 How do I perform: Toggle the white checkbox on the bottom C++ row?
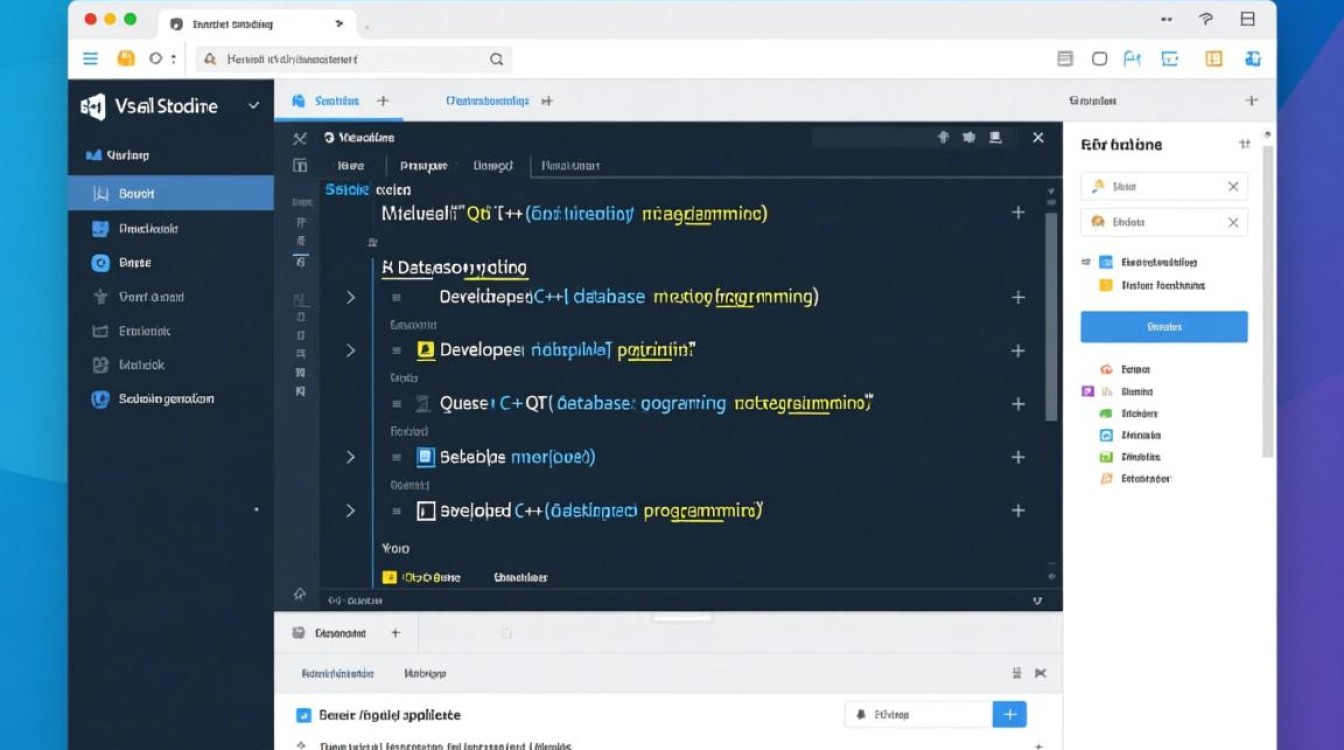click(425, 511)
